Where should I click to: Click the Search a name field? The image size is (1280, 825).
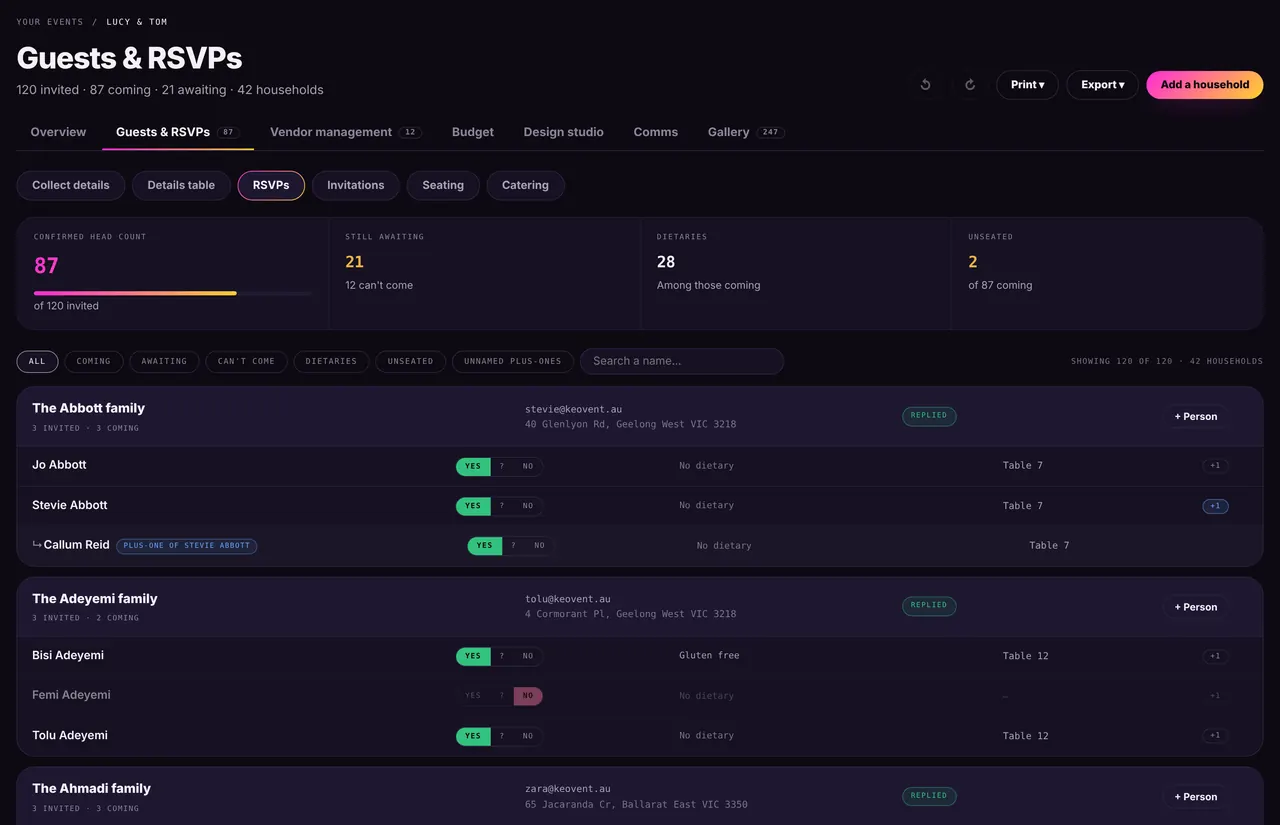tap(682, 361)
